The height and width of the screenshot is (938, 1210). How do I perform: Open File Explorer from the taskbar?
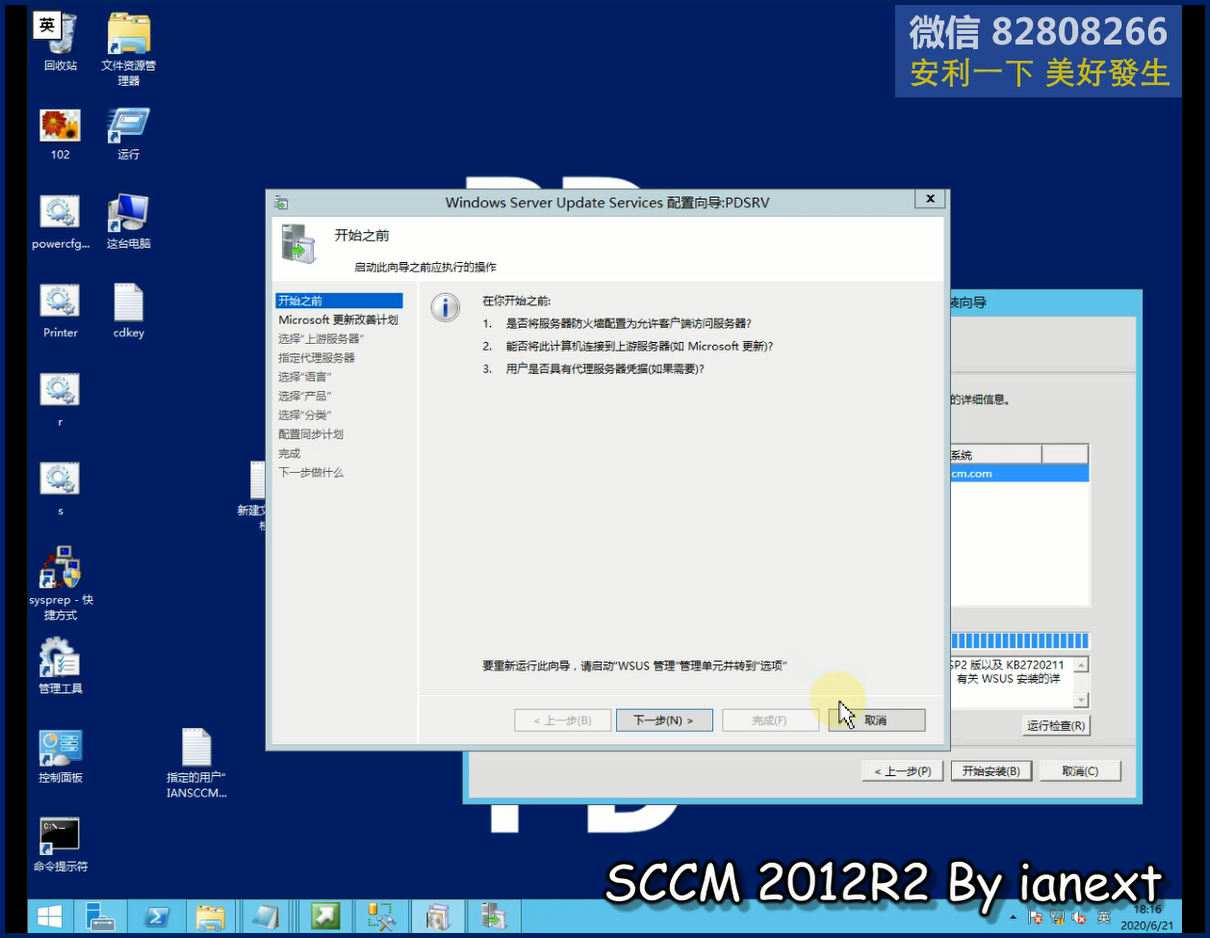(210, 916)
